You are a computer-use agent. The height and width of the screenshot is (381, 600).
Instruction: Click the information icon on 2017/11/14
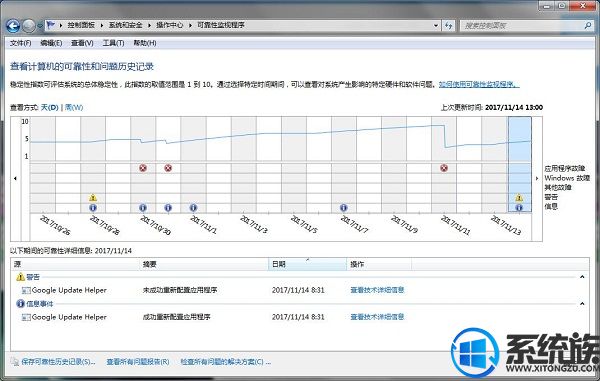[x=519, y=208]
